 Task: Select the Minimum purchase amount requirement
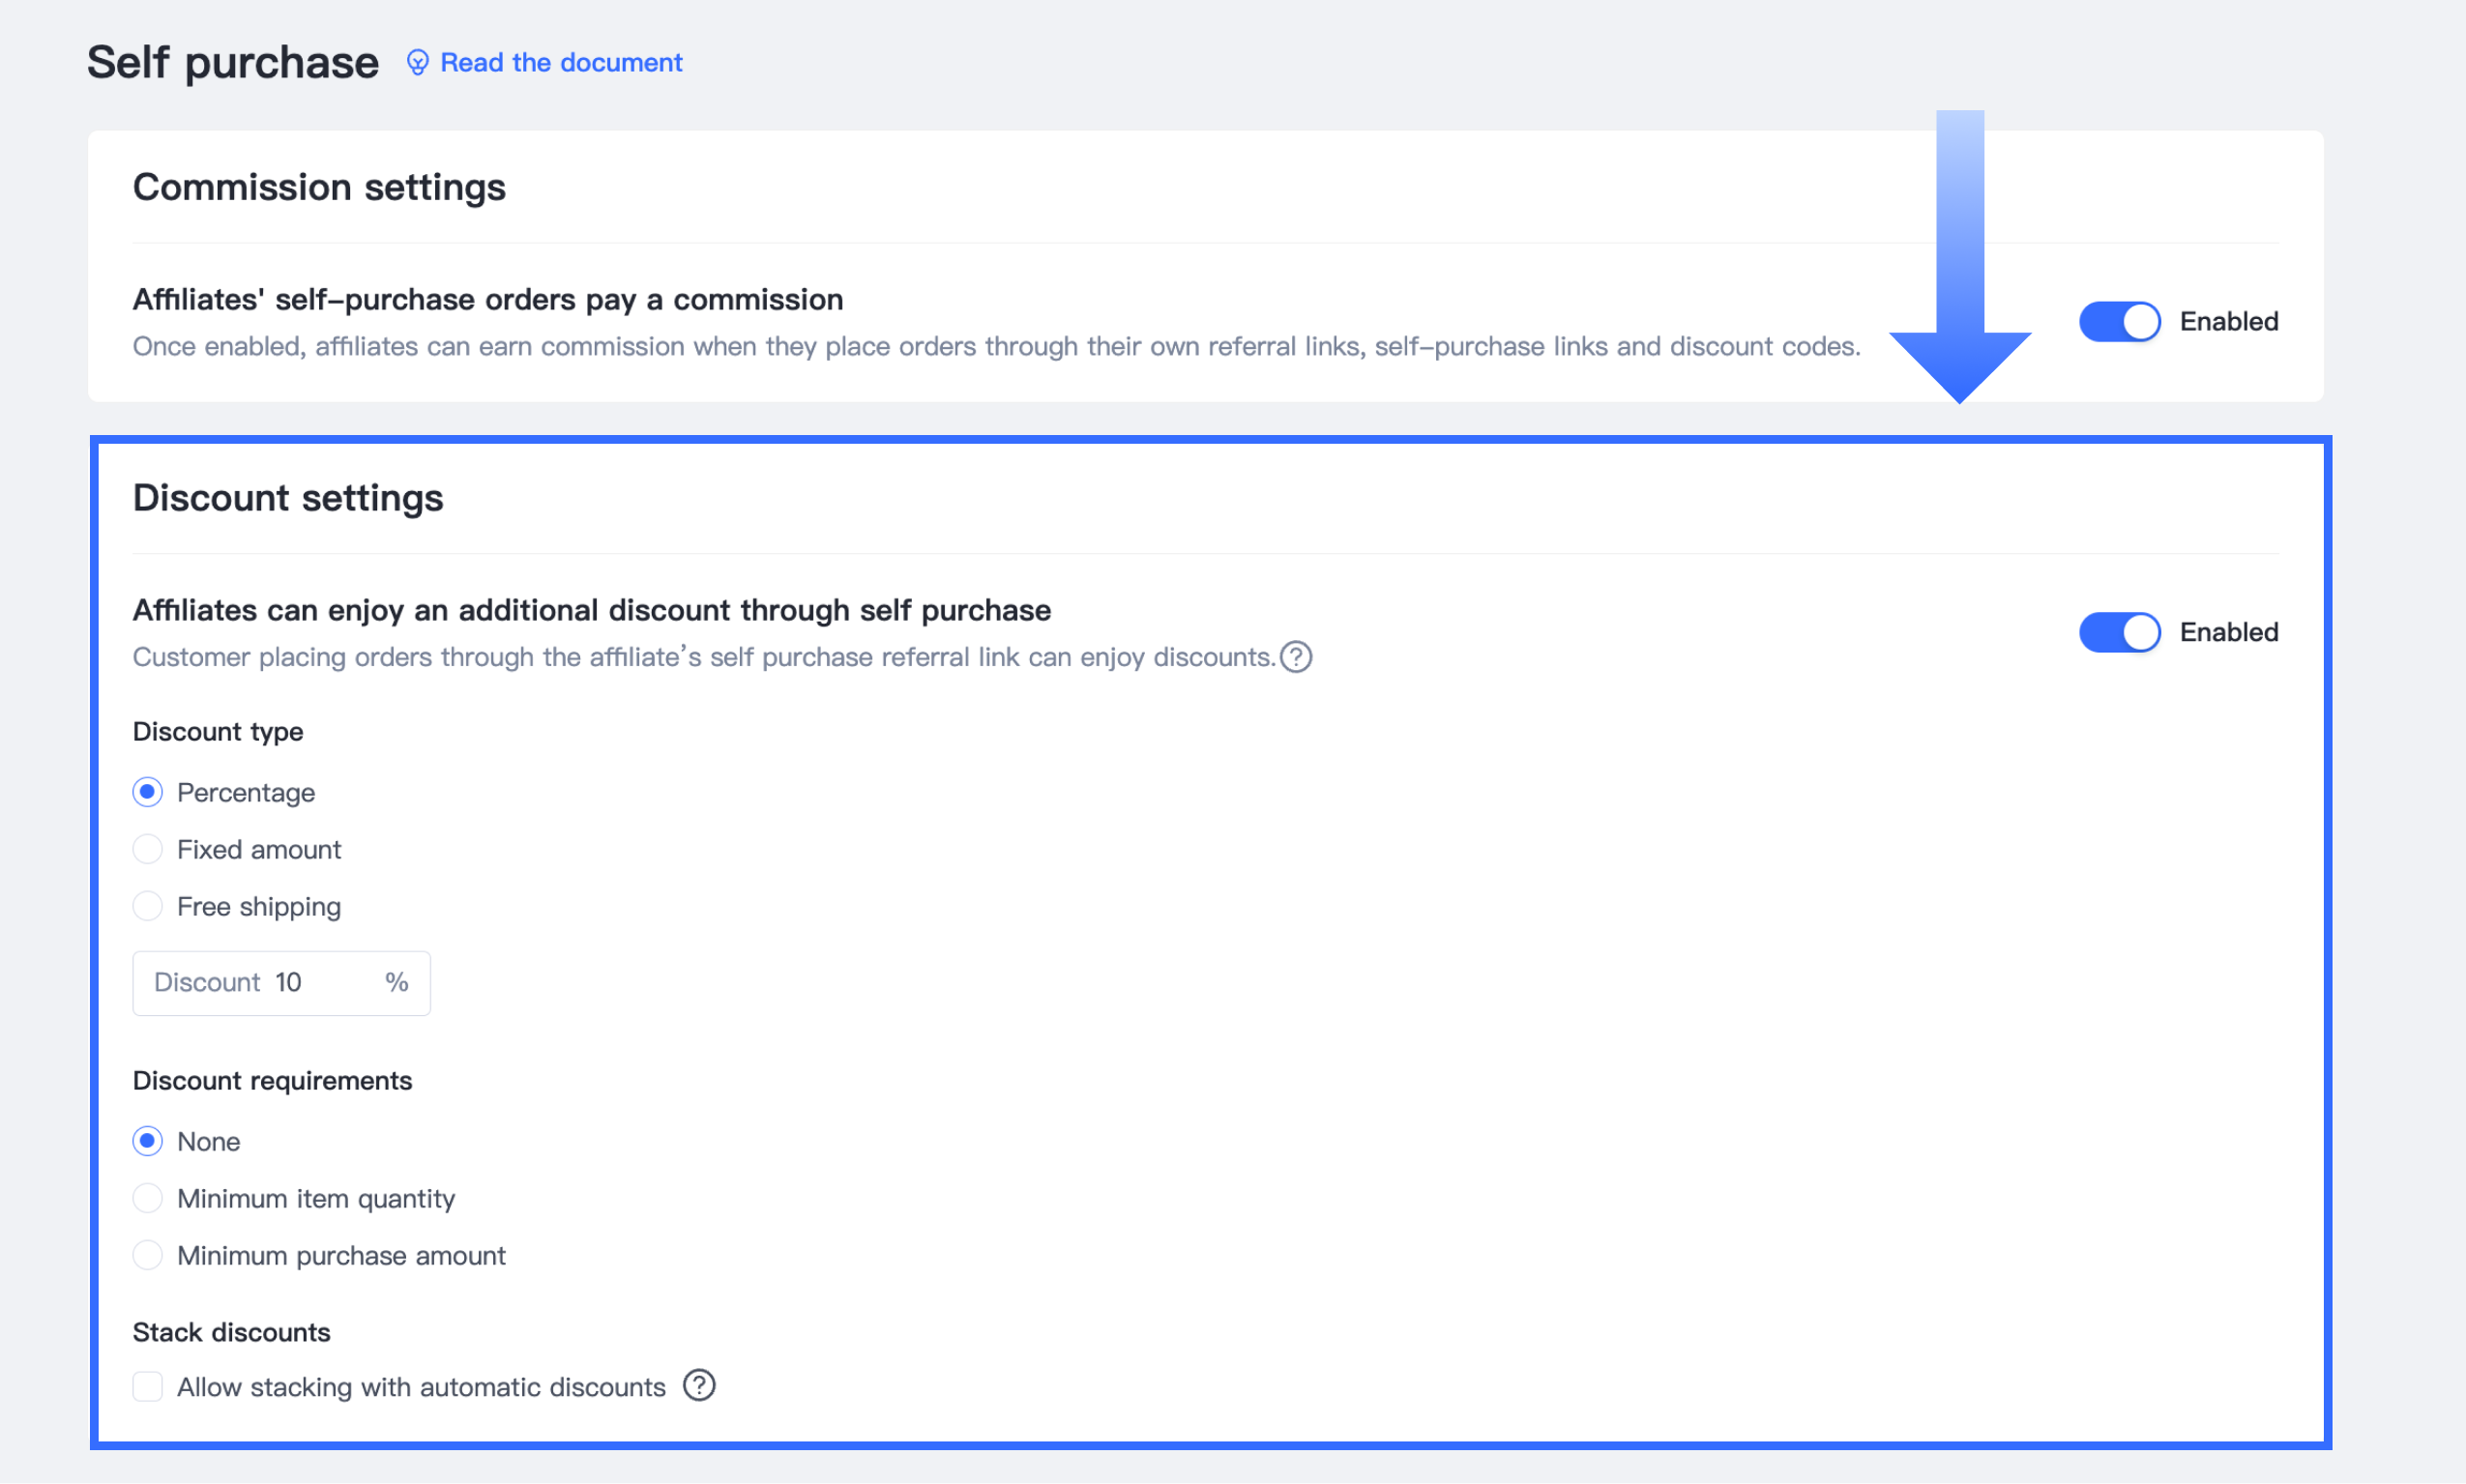pos(148,1255)
